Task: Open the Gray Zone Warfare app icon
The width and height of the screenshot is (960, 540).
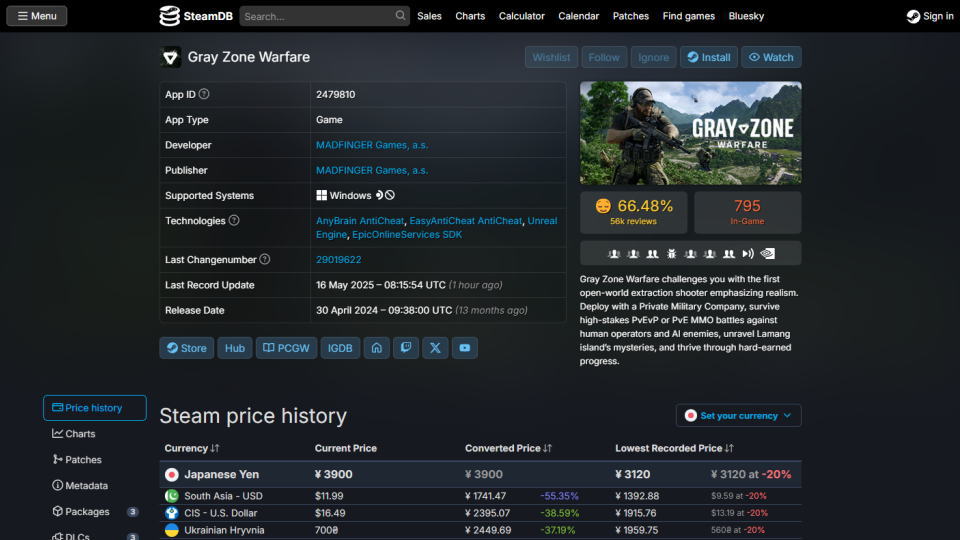Action: point(170,57)
